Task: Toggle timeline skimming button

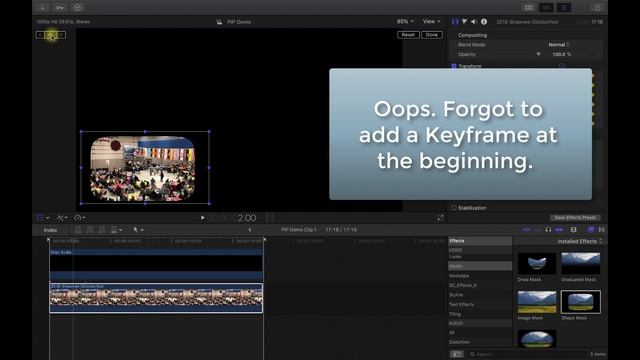Action: [527, 230]
